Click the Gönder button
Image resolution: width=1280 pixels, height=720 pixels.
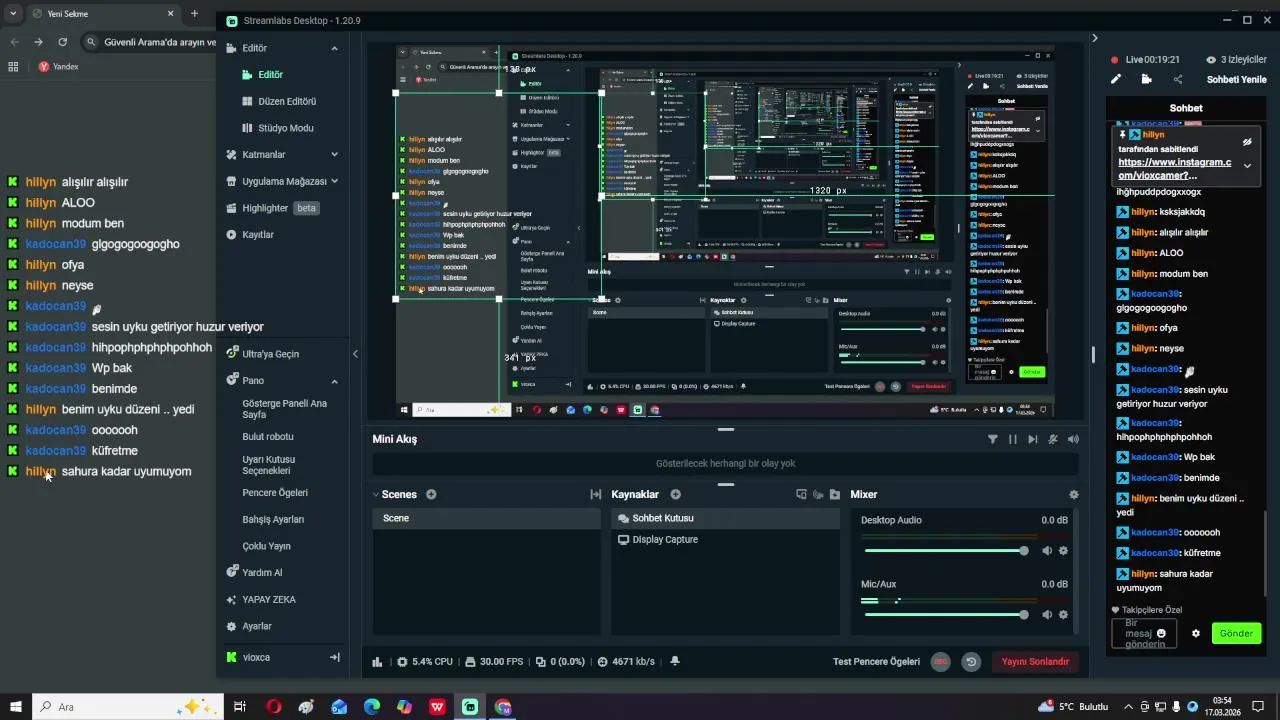(x=1236, y=633)
